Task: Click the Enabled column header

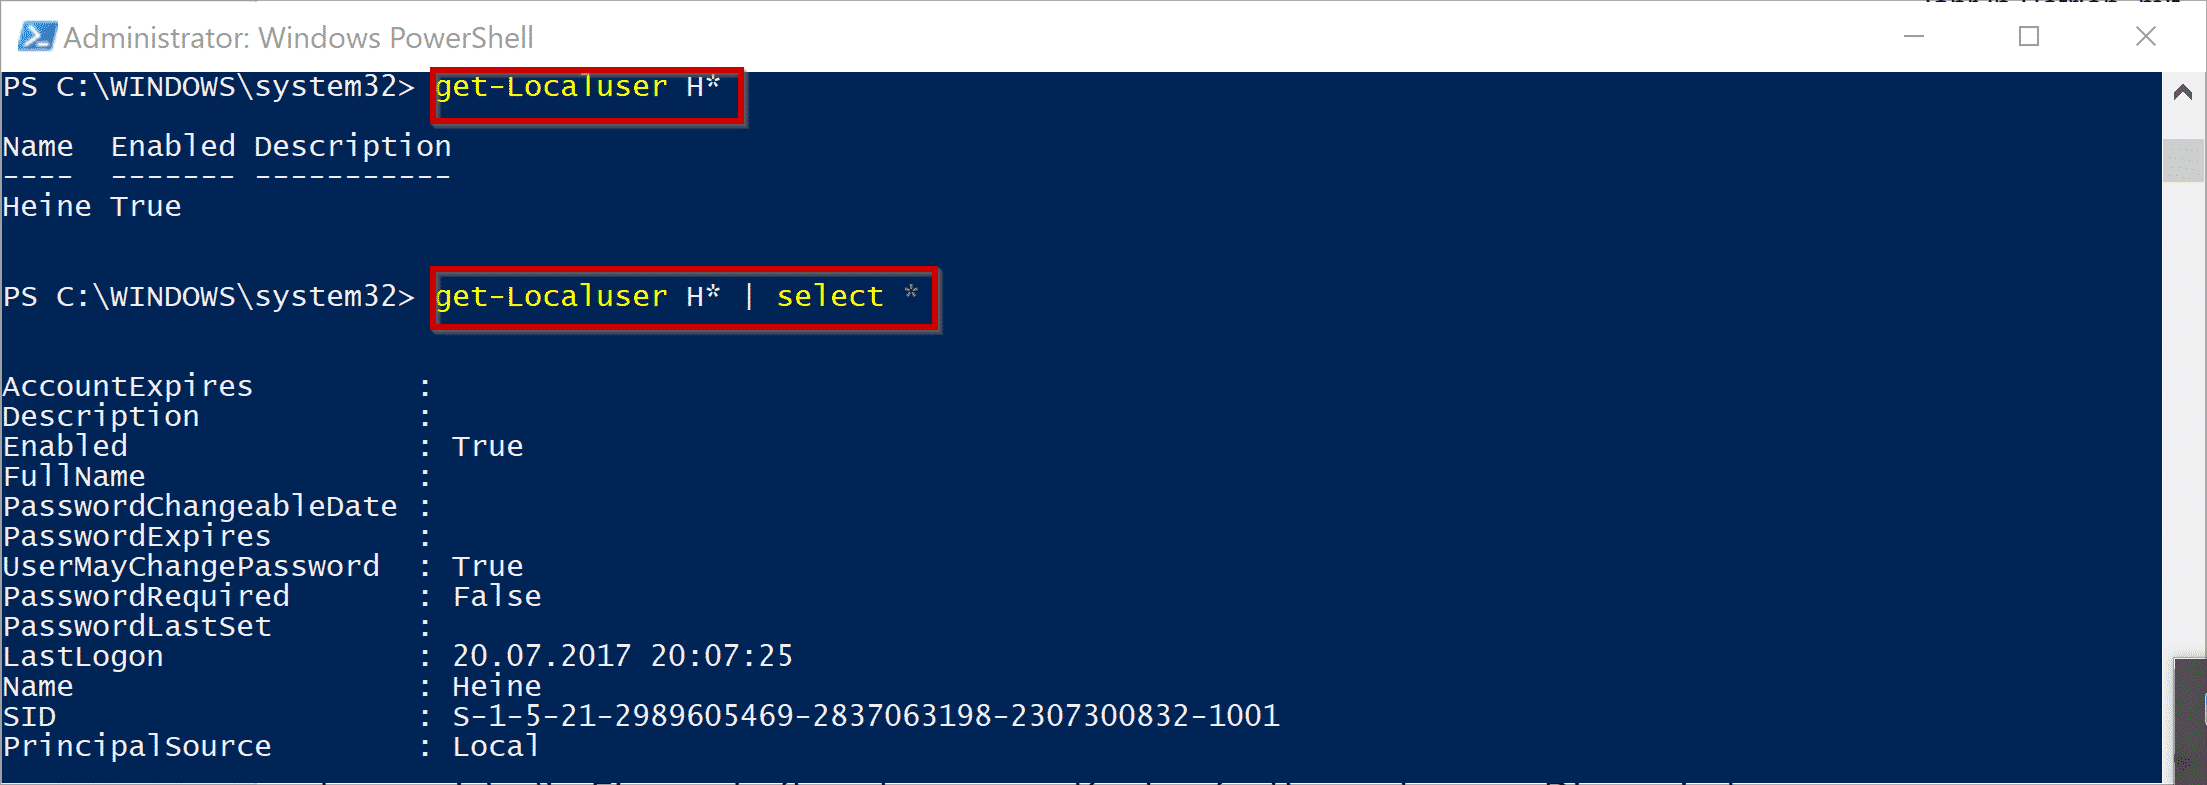Action: (x=173, y=147)
